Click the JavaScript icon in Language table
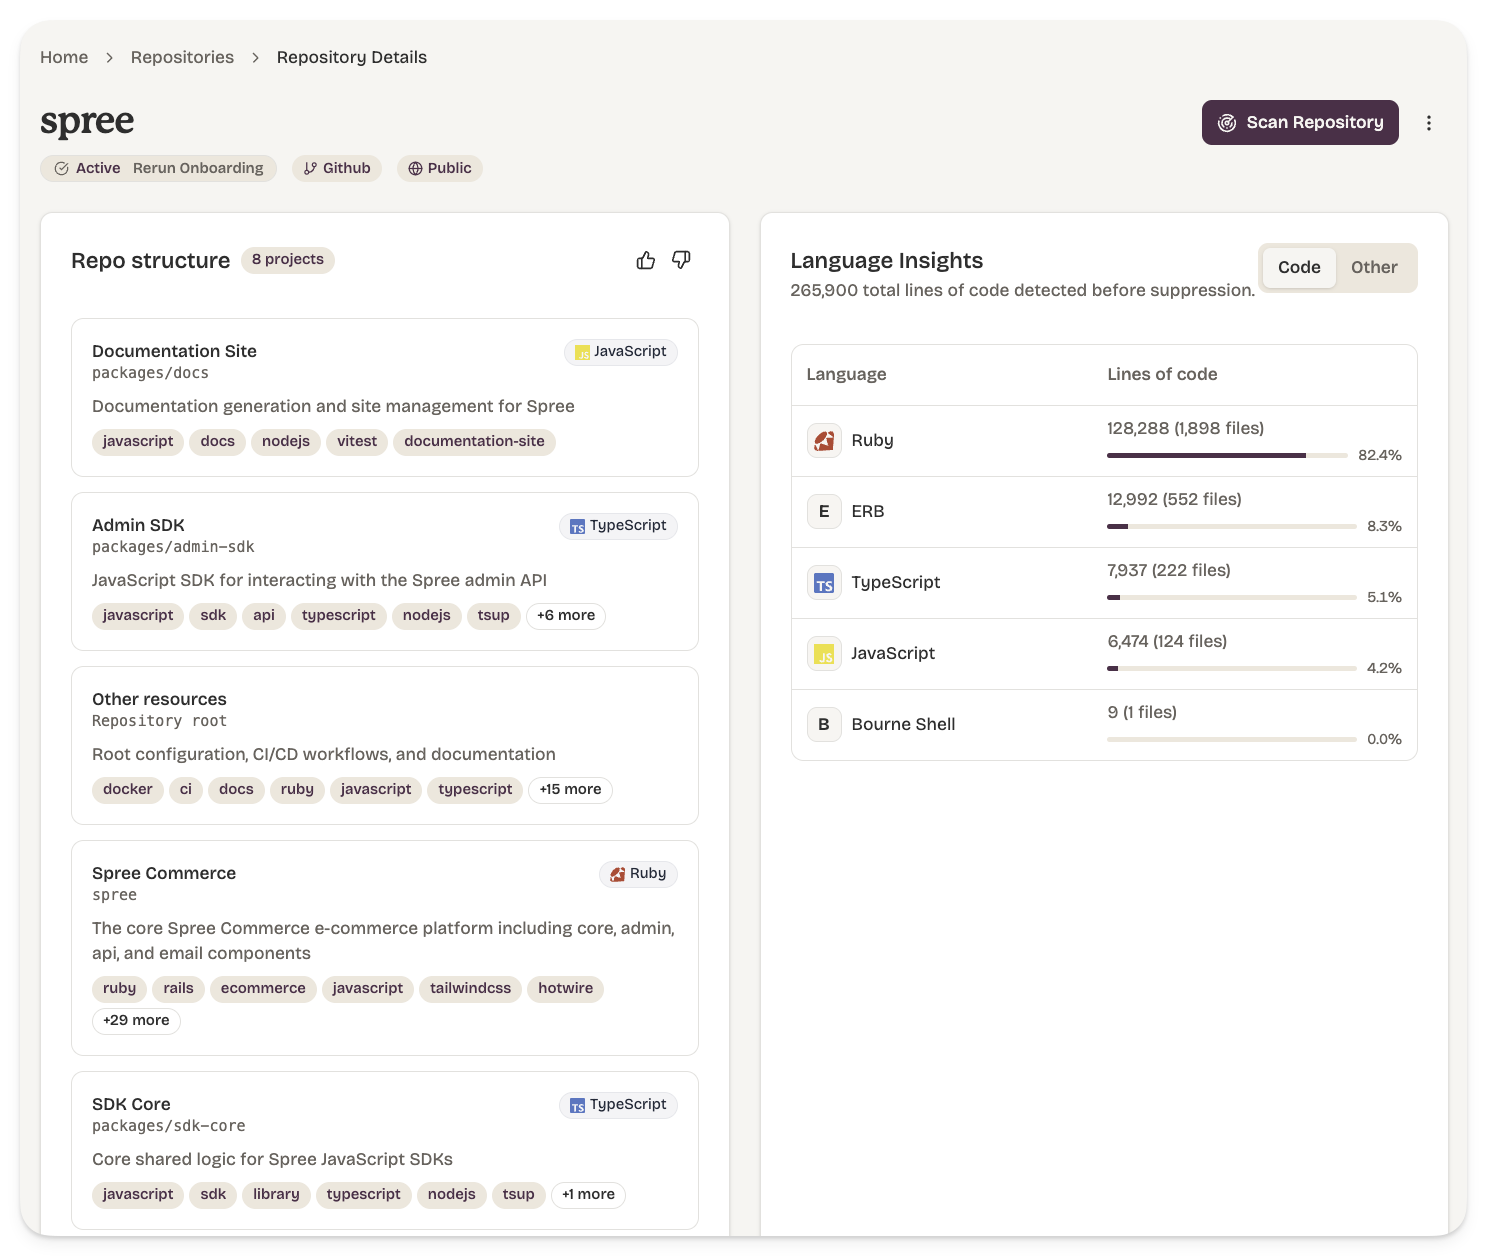Image resolution: width=1487 pixels, height=1256 pixels. pyautogui.click(x=824, y=653)
